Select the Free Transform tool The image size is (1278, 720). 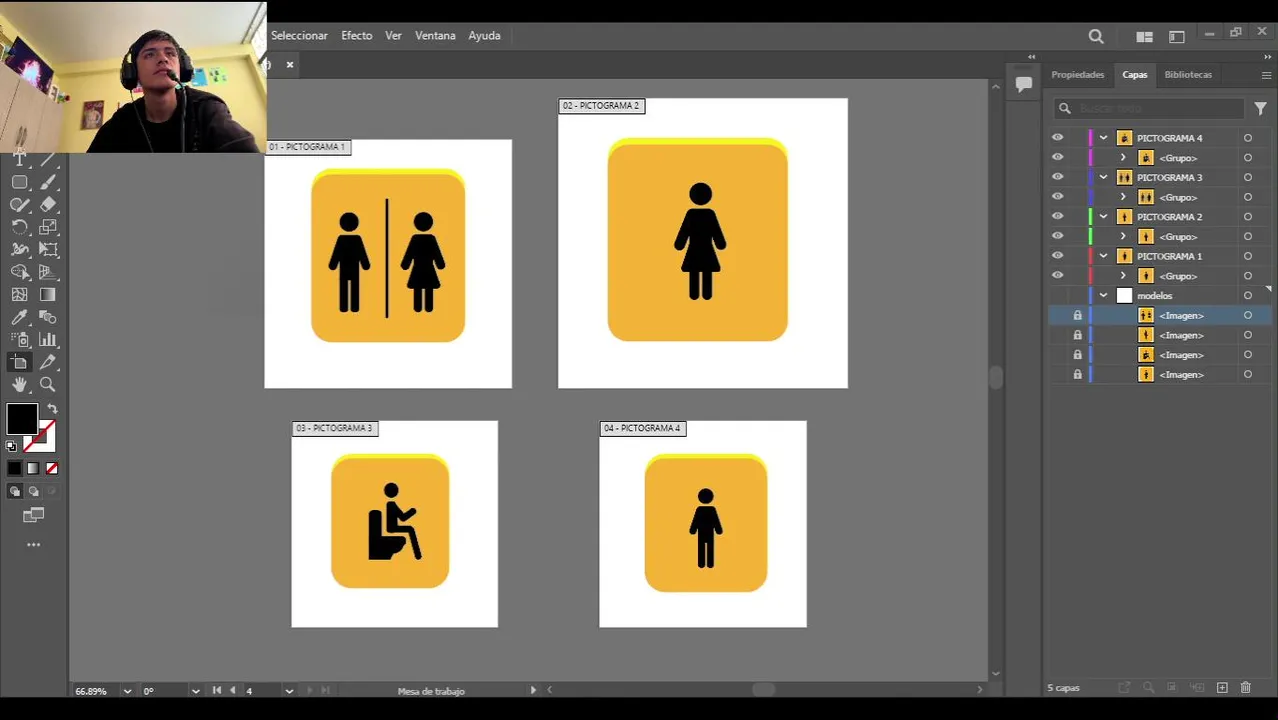coord(48,250)
